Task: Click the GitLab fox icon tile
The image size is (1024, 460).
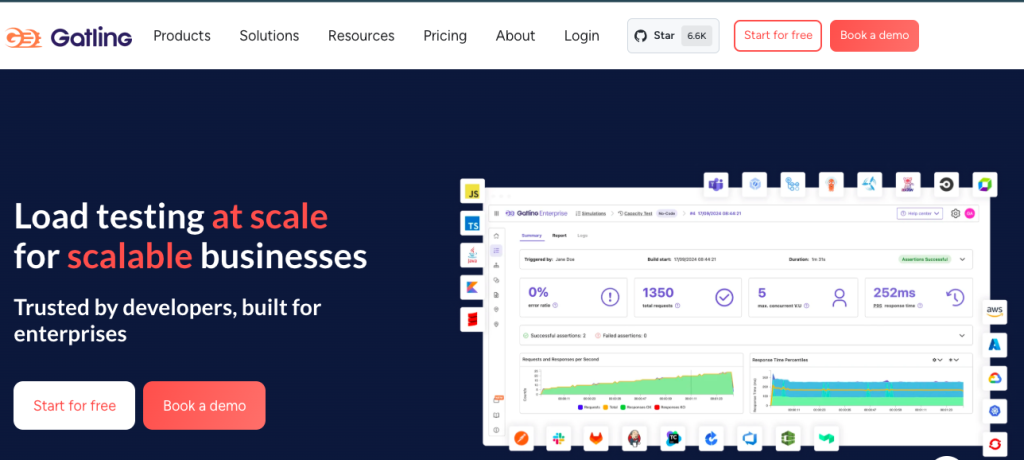Action: click(595, 439)
